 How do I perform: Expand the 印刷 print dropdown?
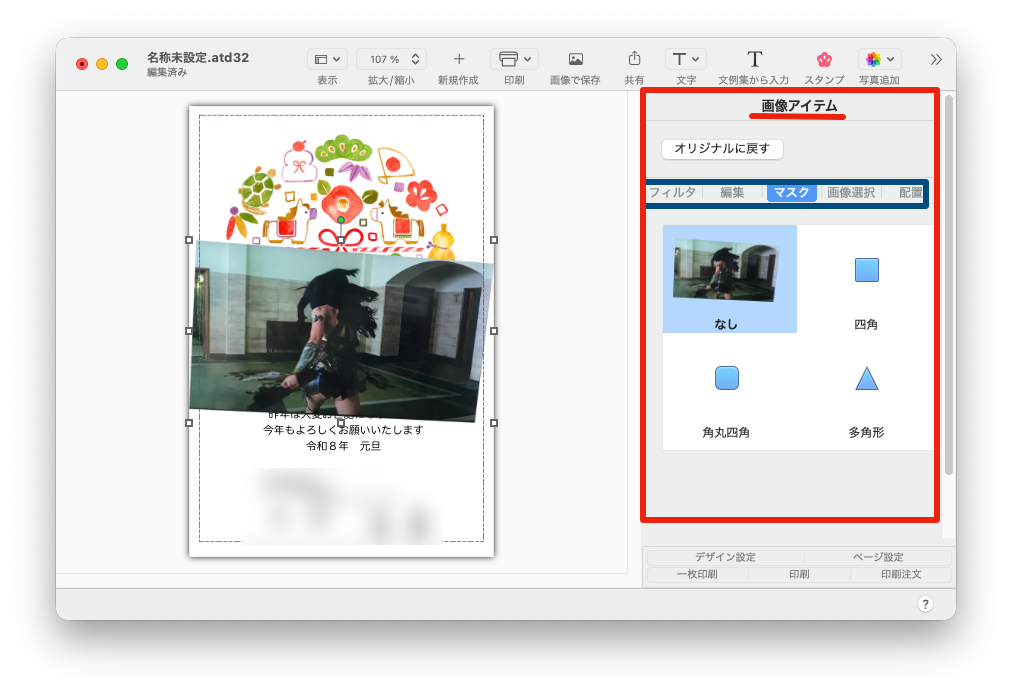pyautogui.click(x=514, y=59)
